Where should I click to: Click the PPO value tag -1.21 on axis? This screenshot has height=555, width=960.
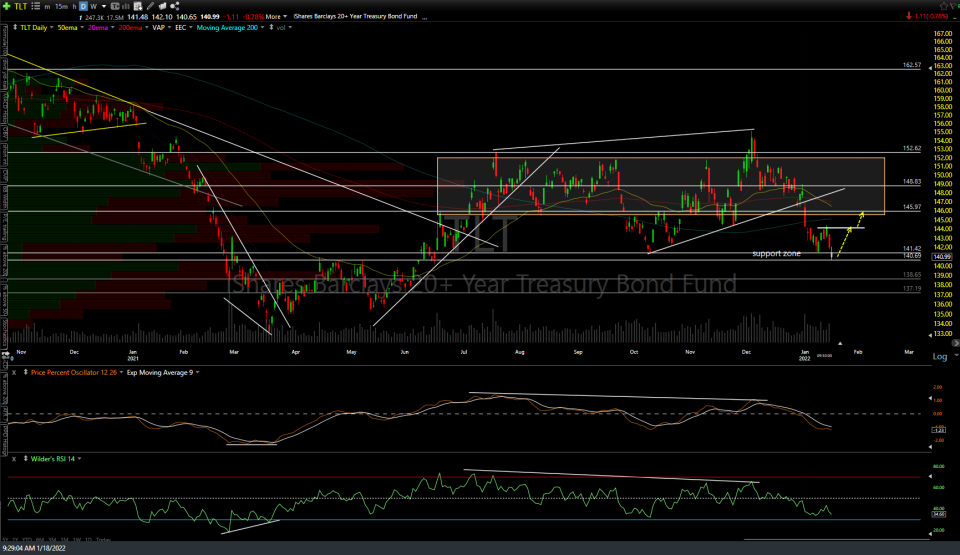[x=939, y=430]
